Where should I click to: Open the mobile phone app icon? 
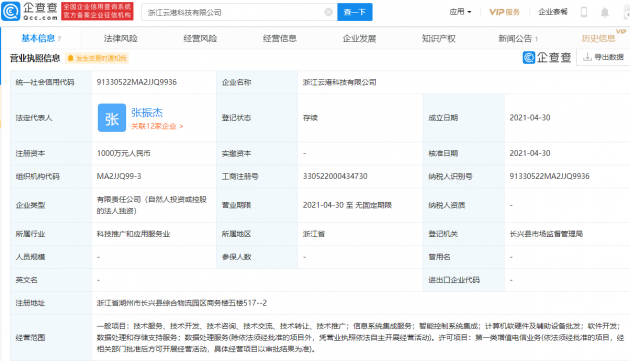point(584,12)
